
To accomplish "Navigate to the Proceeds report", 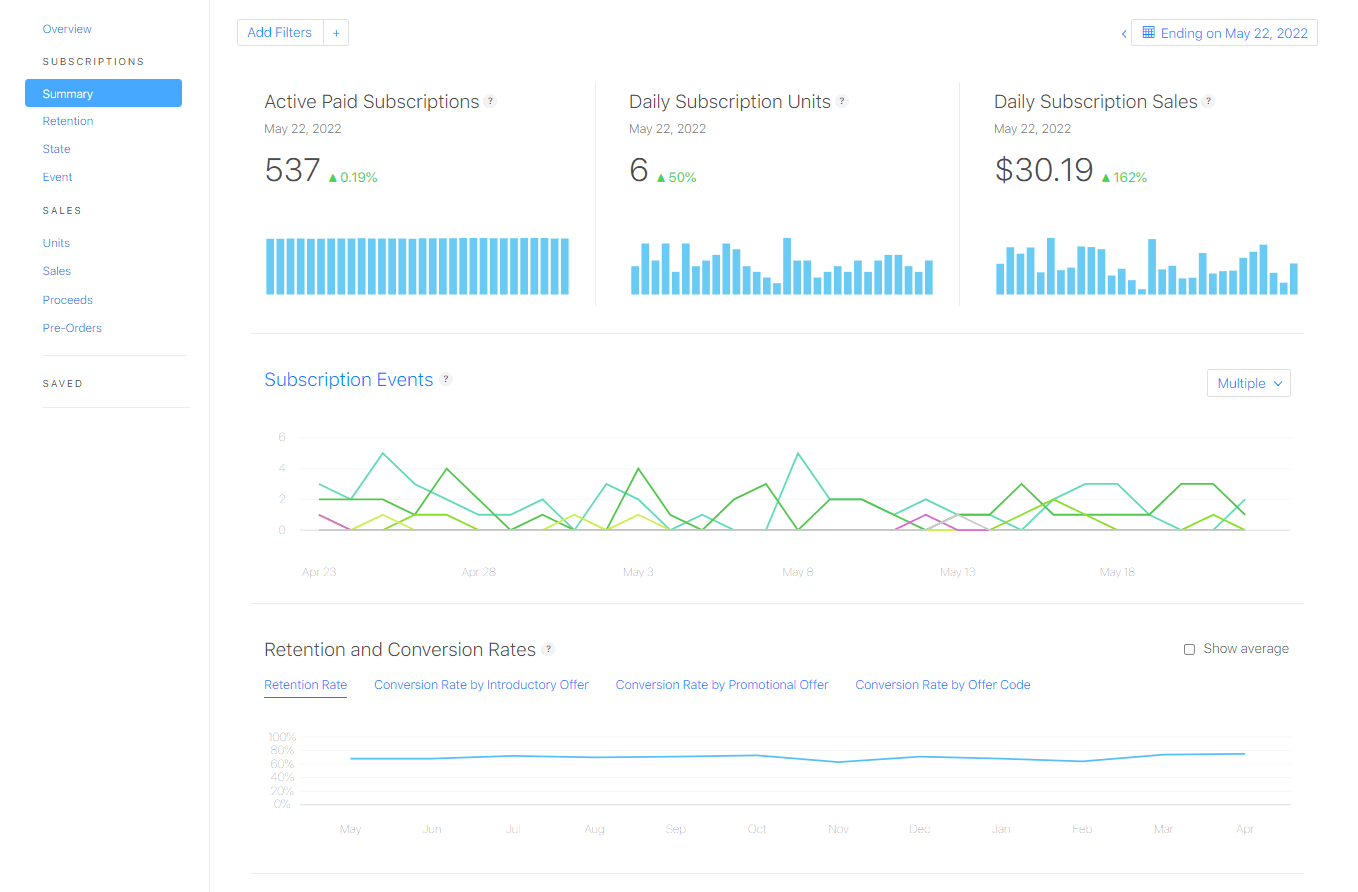I will pos(67,299).
